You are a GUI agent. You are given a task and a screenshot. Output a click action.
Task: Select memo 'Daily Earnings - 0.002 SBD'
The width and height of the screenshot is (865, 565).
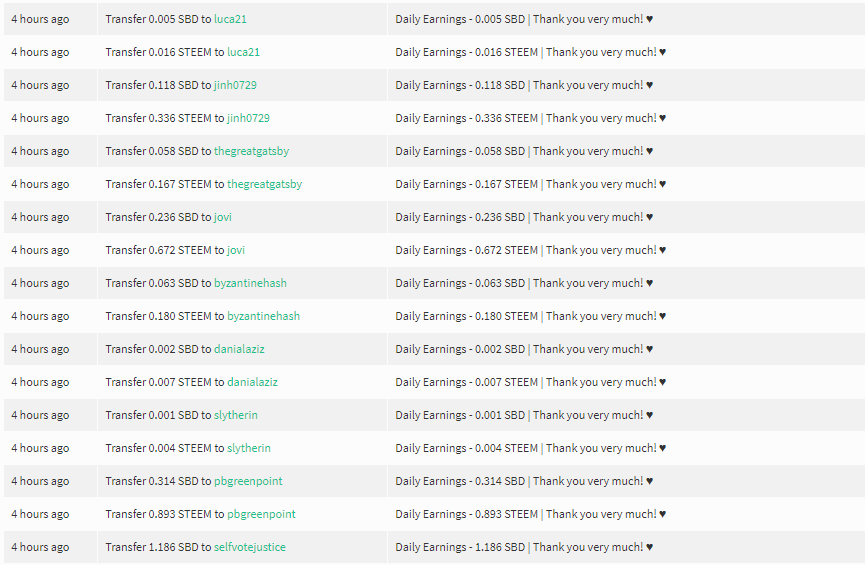click(460, 350)
